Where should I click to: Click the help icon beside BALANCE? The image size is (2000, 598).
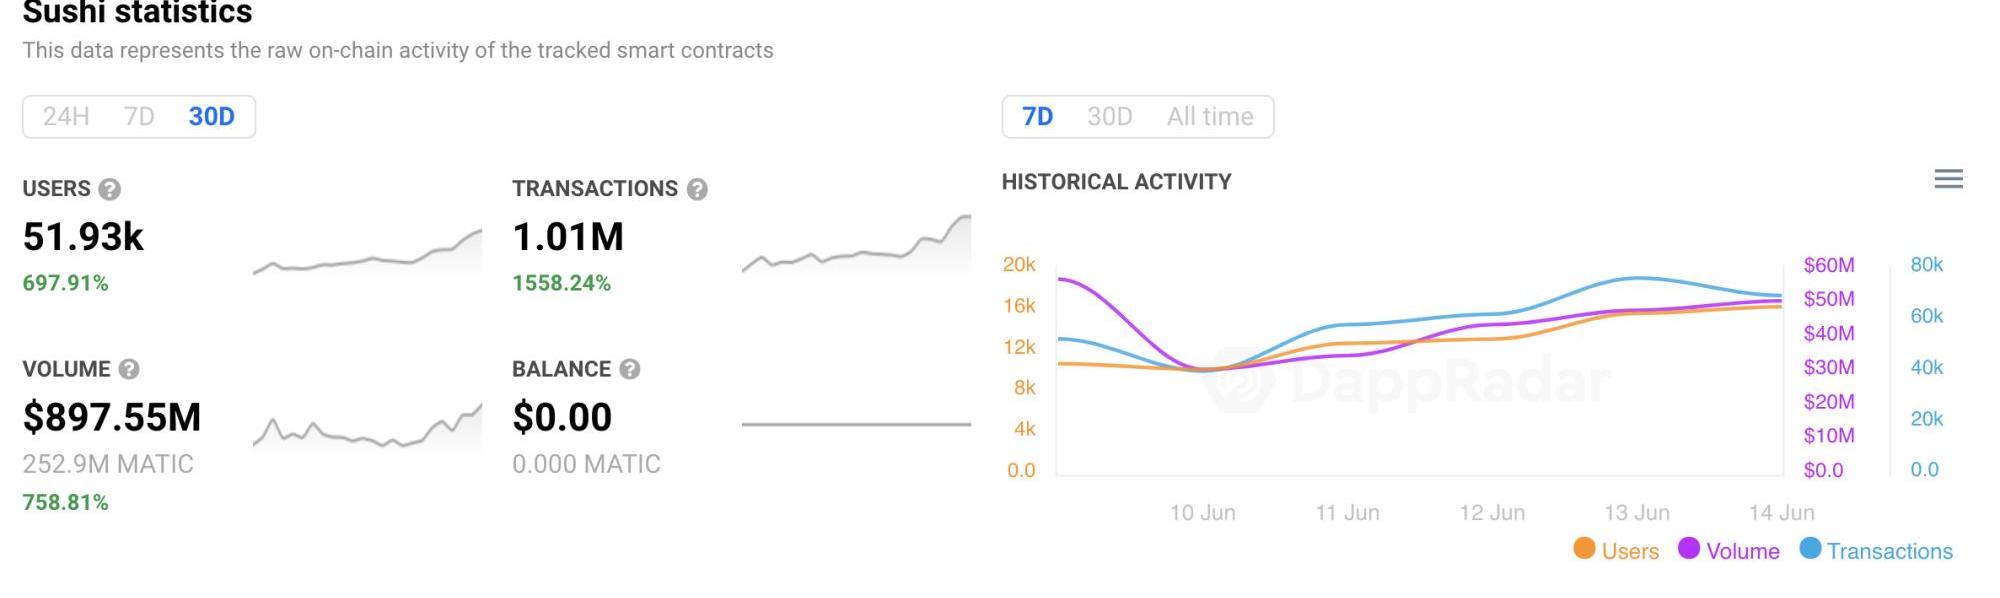629,369
